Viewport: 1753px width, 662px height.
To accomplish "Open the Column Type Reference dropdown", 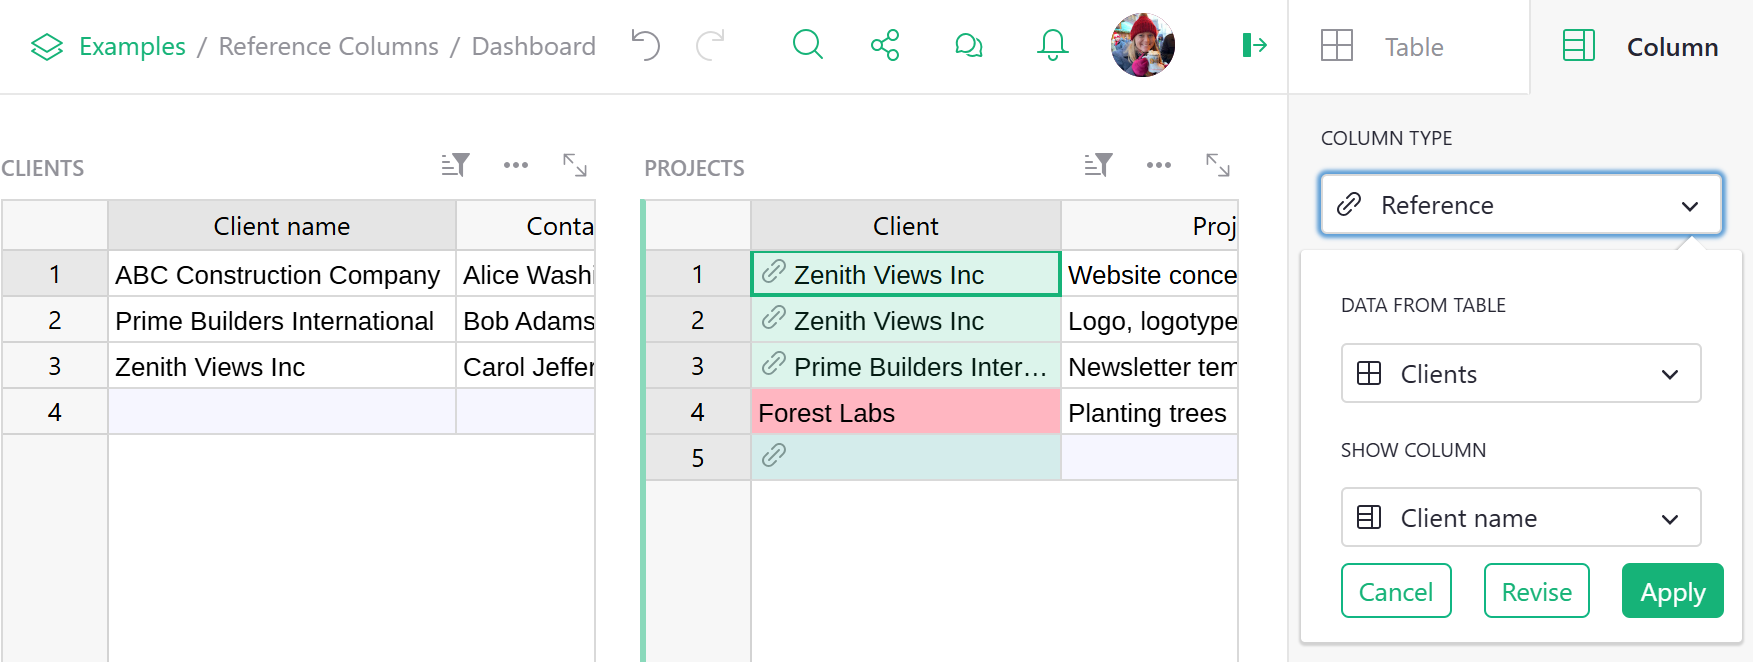I will (1520, 205).
